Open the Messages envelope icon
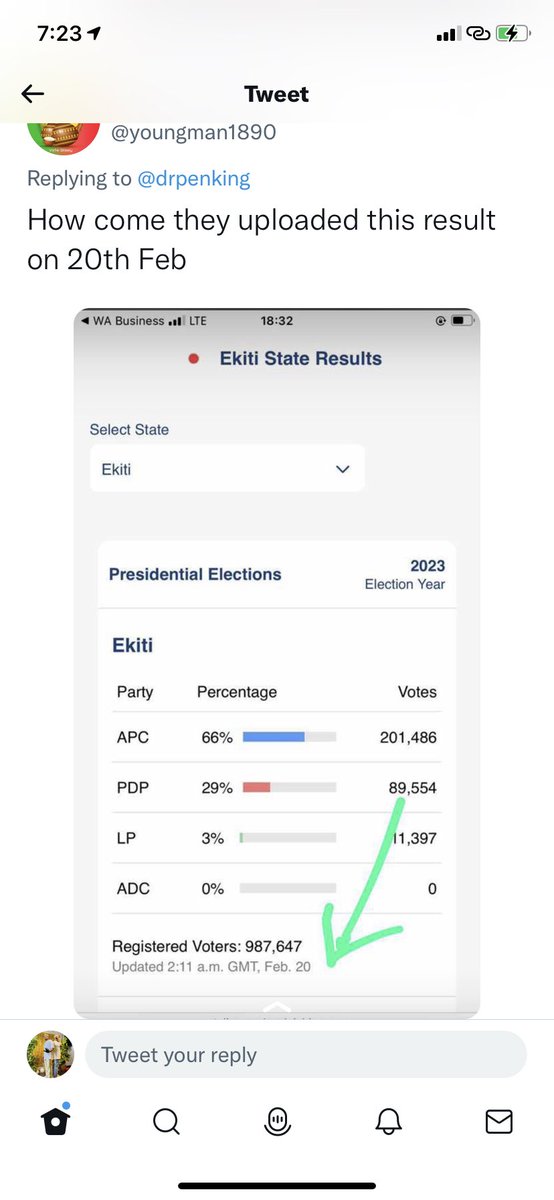This screenshot has width=554, height=1200. pyautogui.click(x=499, y=1122)
